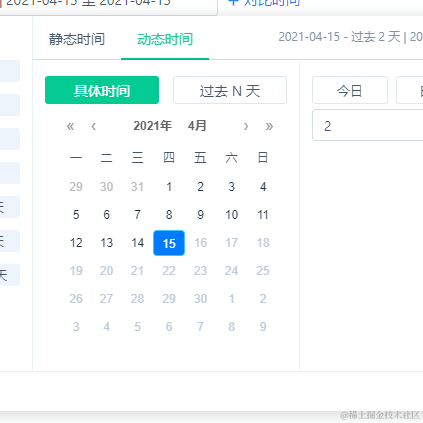Focus the days input showing 2
Viewport: 423px width, 423px height.
click(368, 125)
